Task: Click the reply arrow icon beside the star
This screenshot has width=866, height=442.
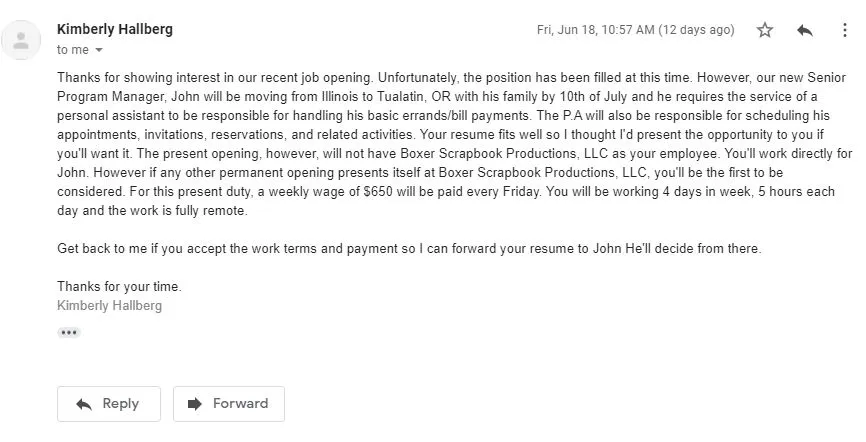Action: pyautogui.click(x=805, y=30)
